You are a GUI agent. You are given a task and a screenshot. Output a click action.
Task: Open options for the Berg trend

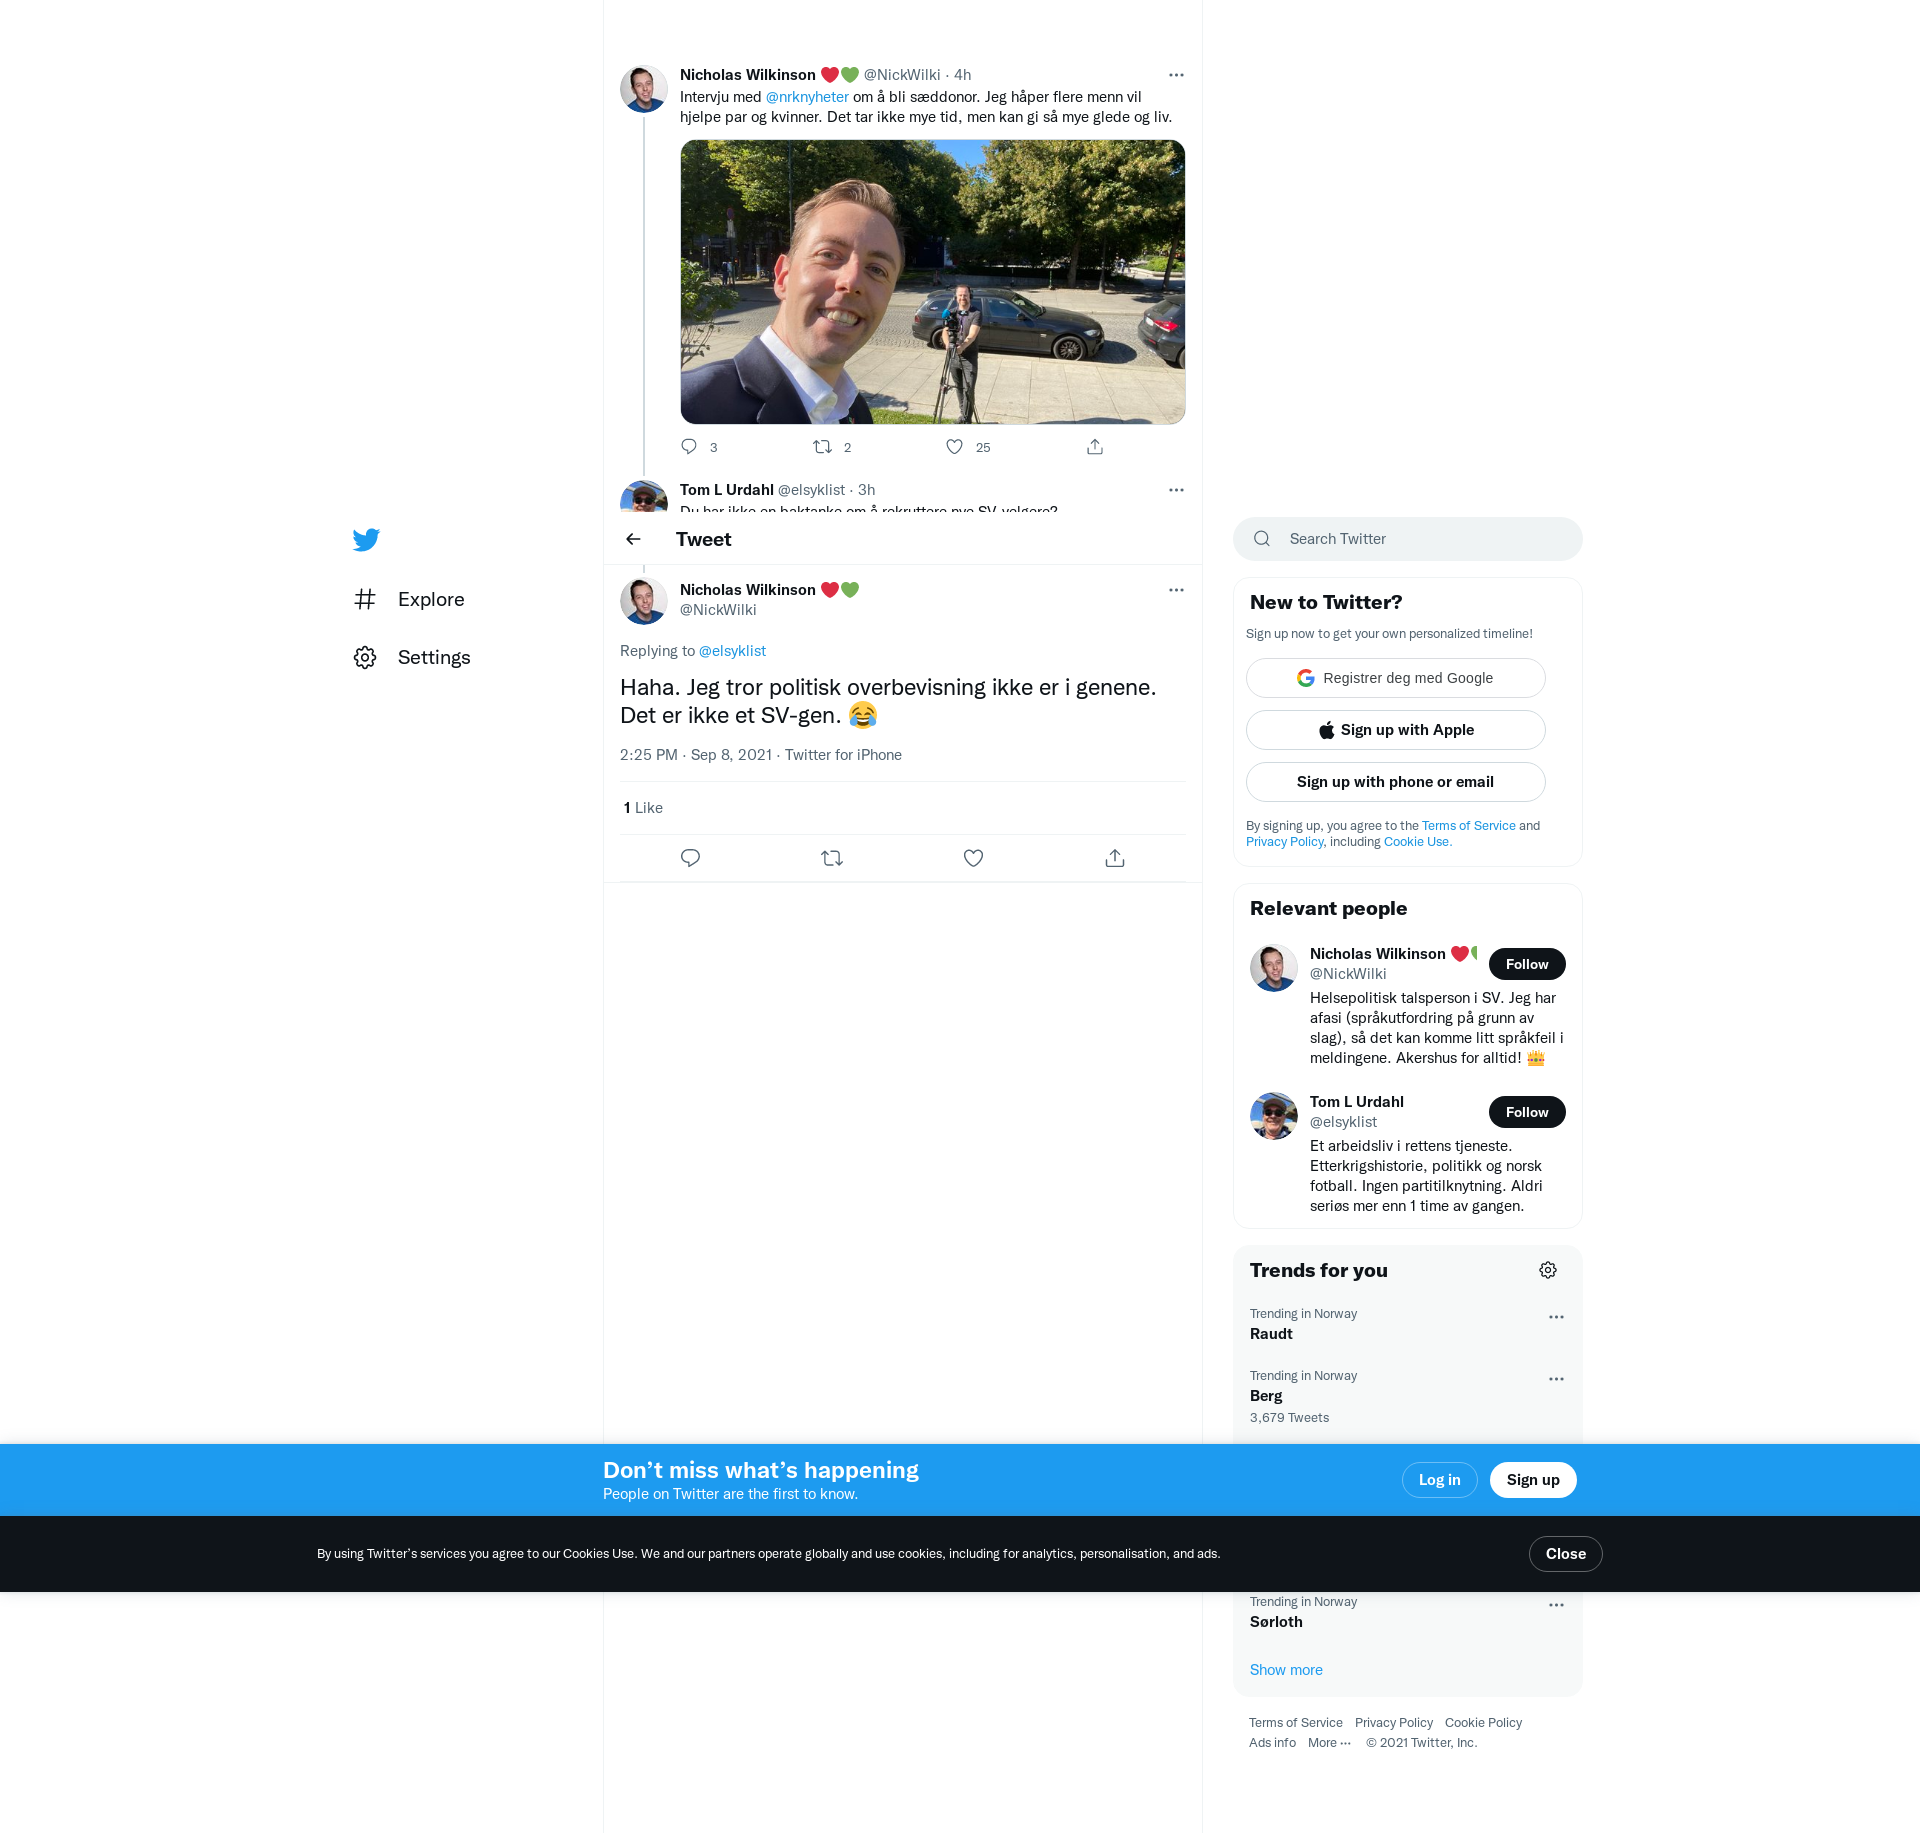point(1556,1379)
